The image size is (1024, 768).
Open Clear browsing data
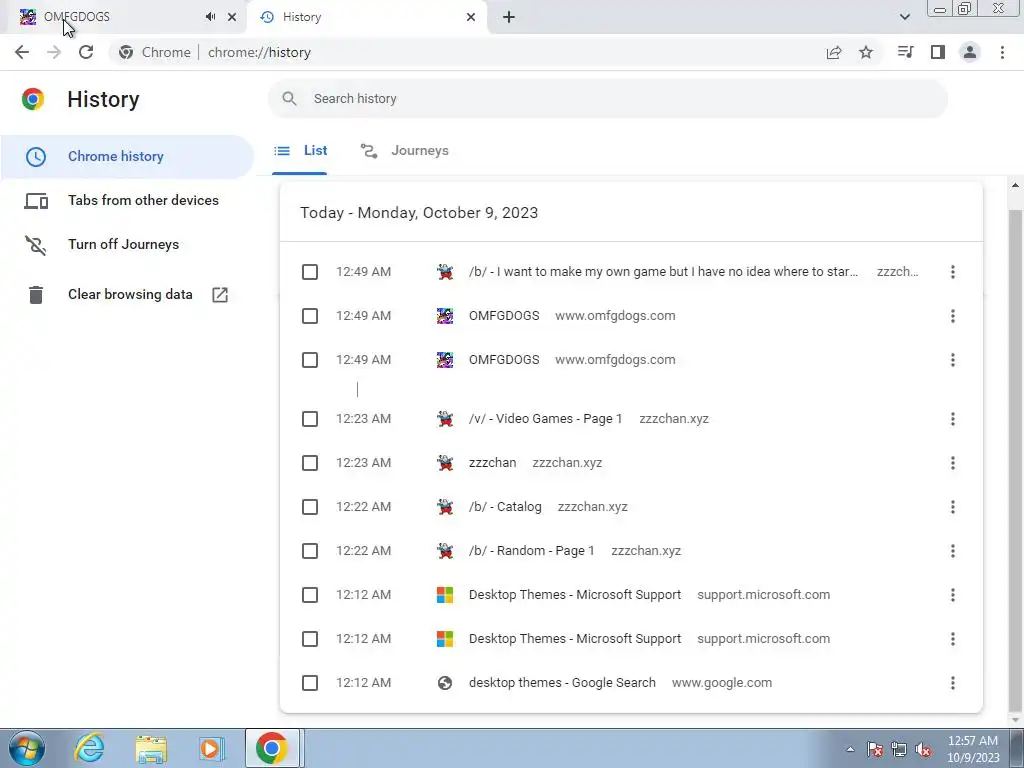127,295
